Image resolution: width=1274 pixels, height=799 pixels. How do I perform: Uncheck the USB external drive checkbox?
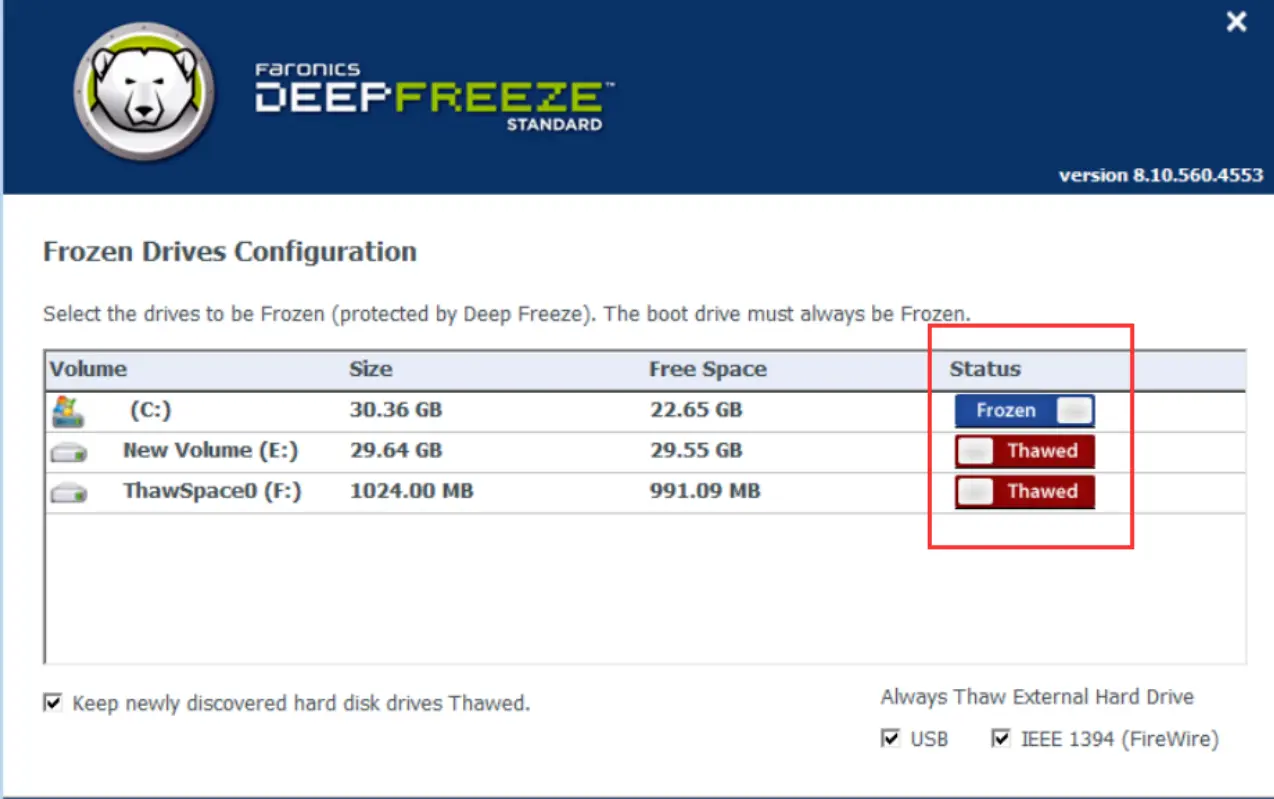[889, 739]
